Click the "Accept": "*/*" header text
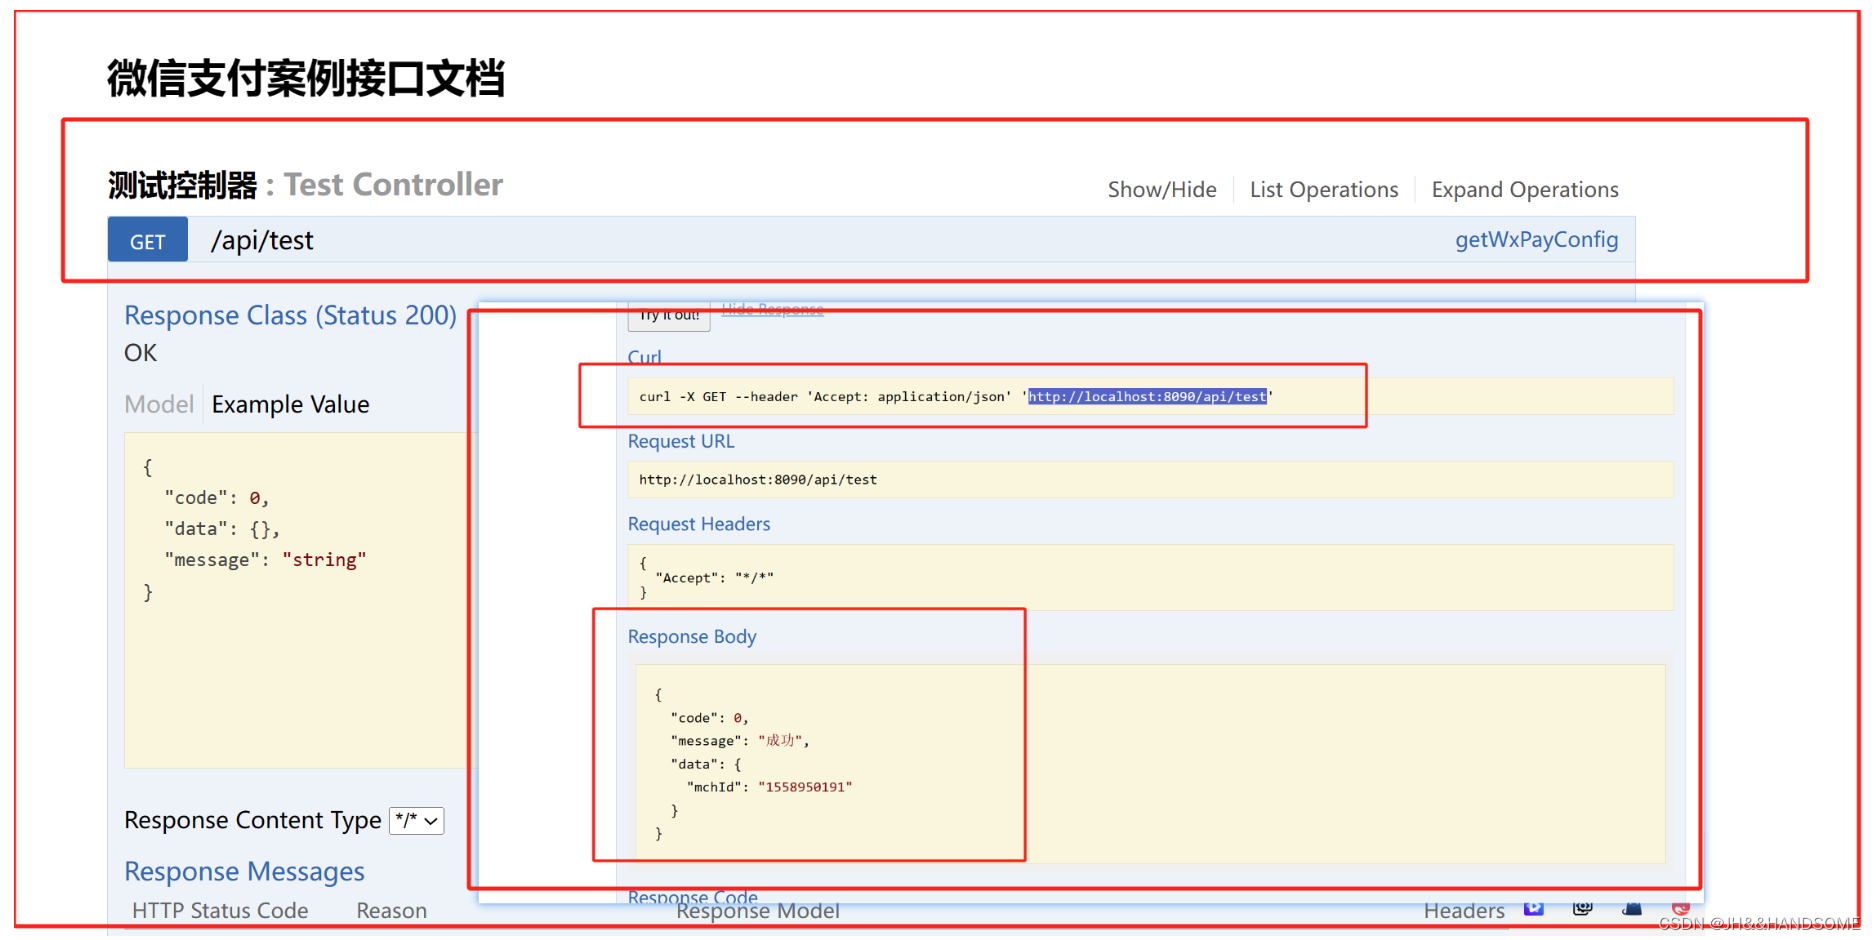Image resolution: width=1876 pixels, height=940 pixels. (x=714, y=578)
